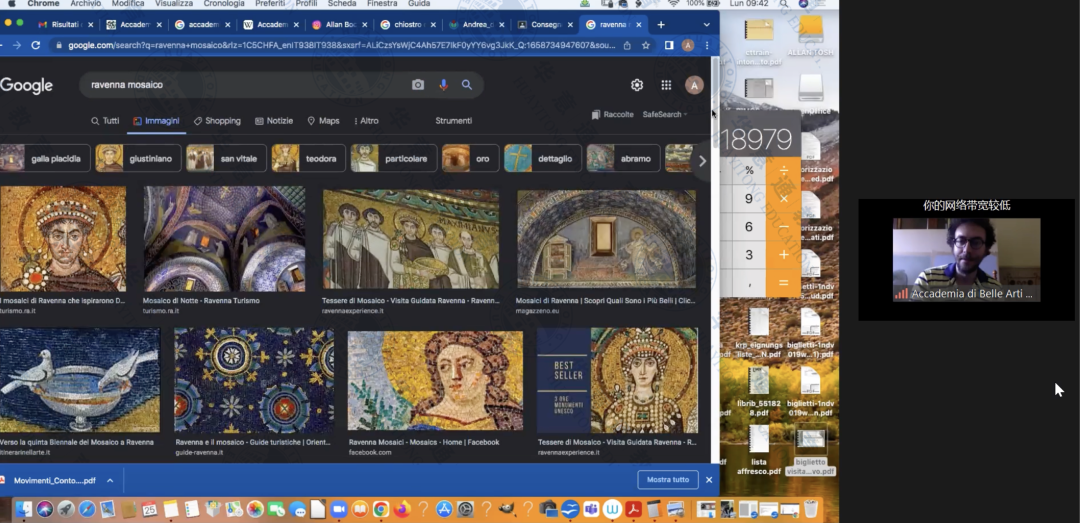Expand the Altro more-options menu
Image resolution: width=1080 pixels, height=523 pixels.
[366, 121]
